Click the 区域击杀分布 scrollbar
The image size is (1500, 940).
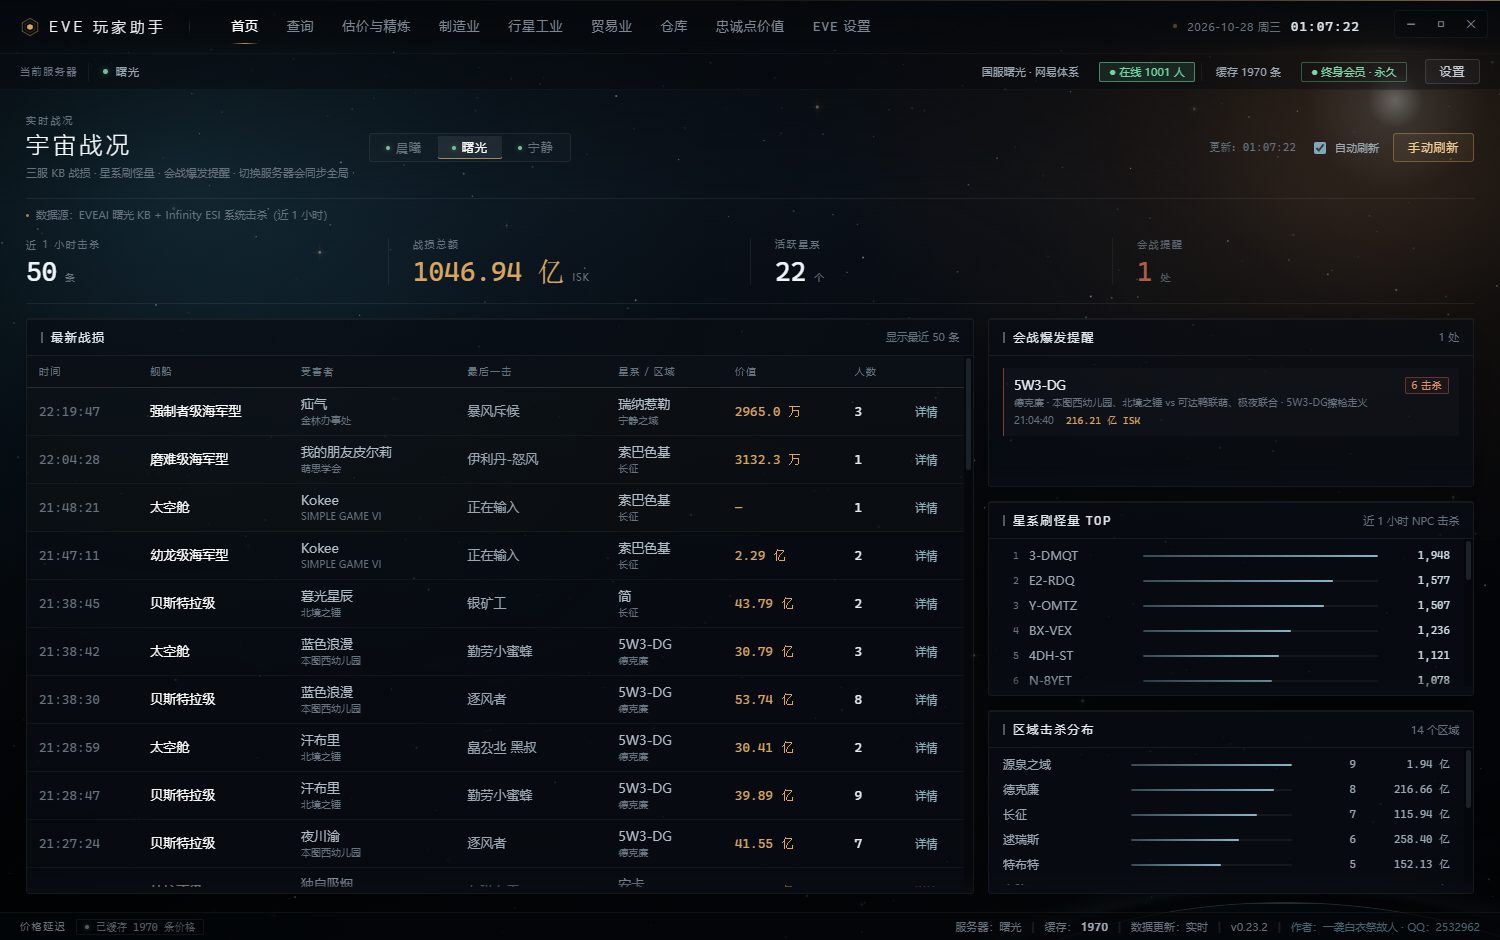[1468, 778]
